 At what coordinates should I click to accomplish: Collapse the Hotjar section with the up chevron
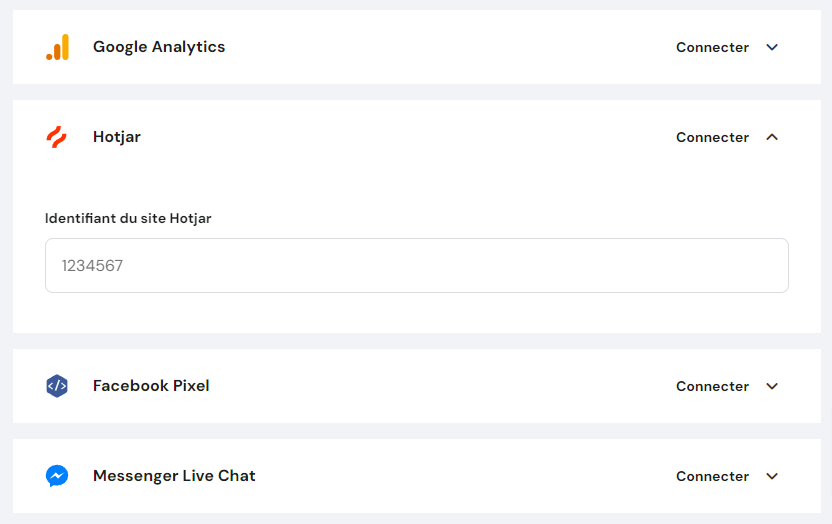point(772,137)
